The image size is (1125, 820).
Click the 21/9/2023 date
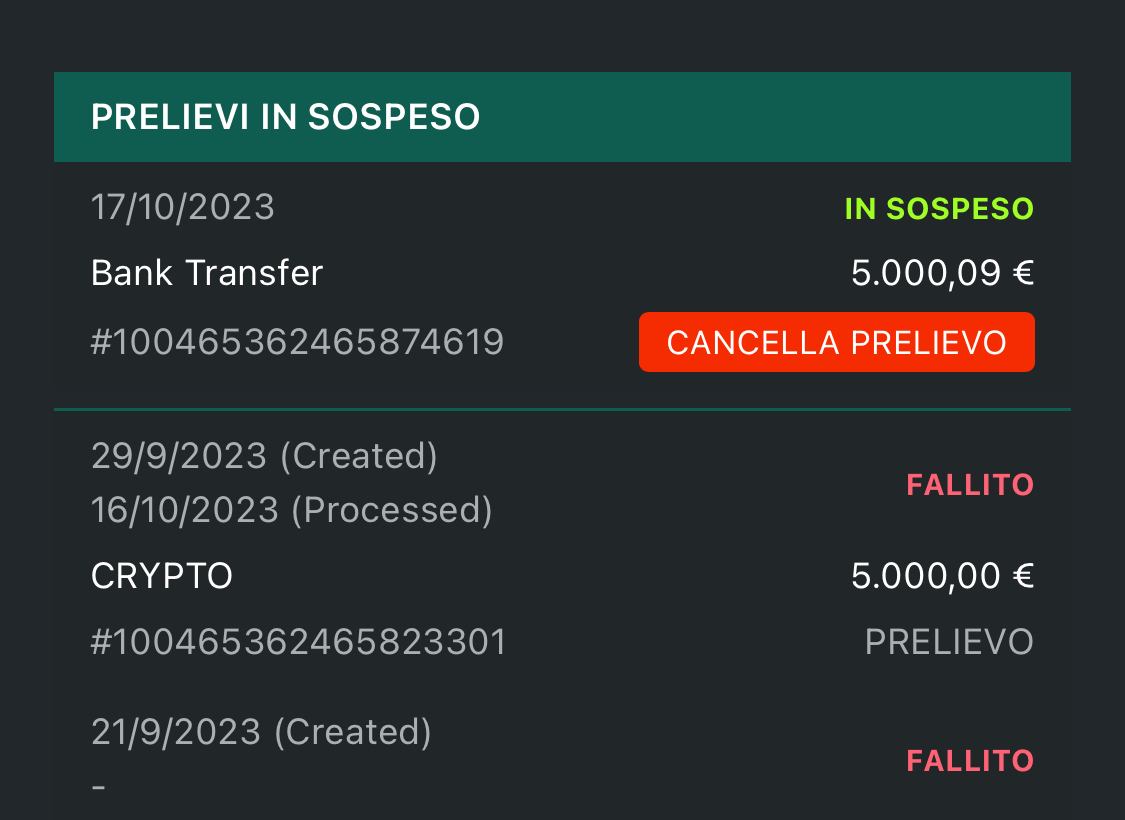point(176,732)
